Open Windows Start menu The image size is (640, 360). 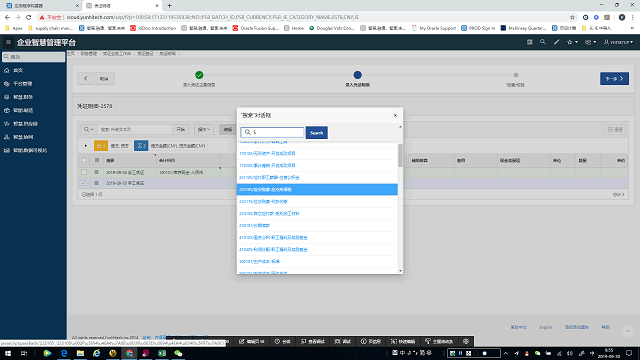tap(8, 353)
